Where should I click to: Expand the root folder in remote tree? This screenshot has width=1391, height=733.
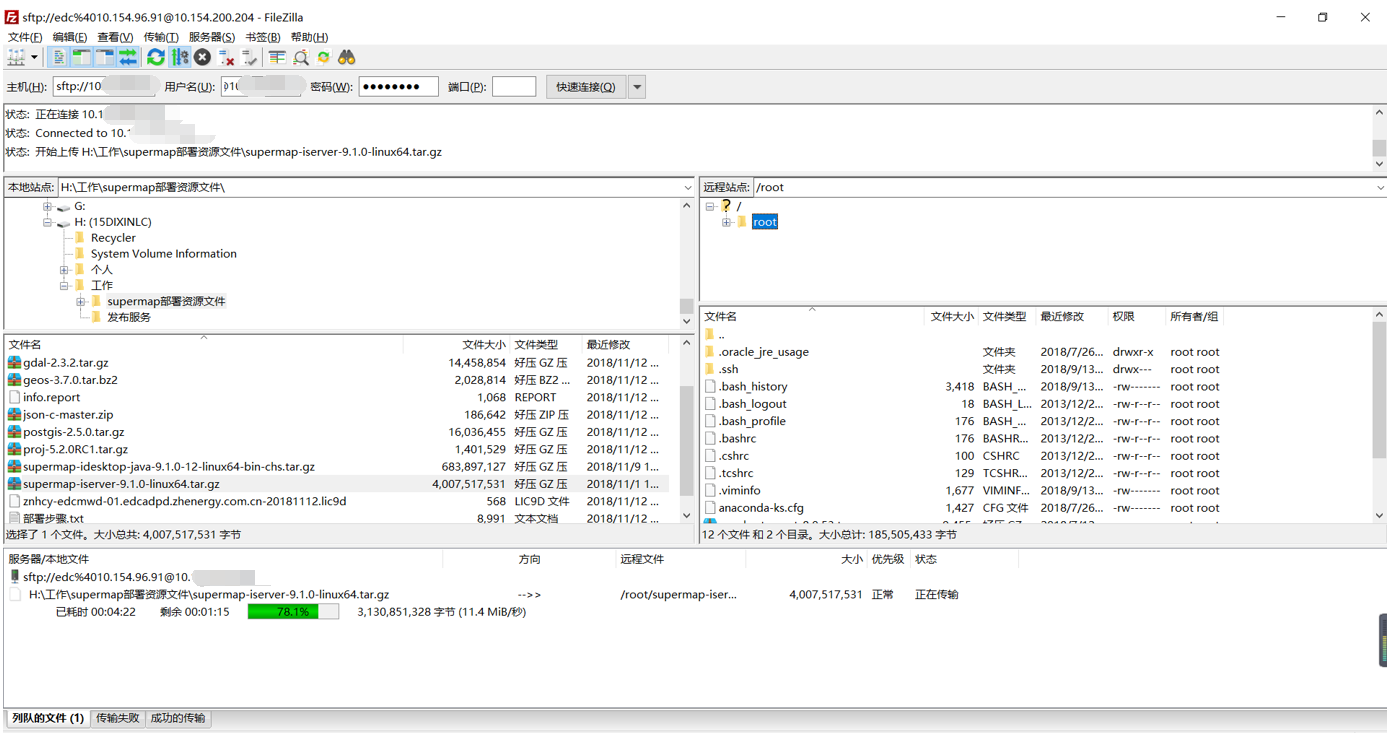(725, 221)
